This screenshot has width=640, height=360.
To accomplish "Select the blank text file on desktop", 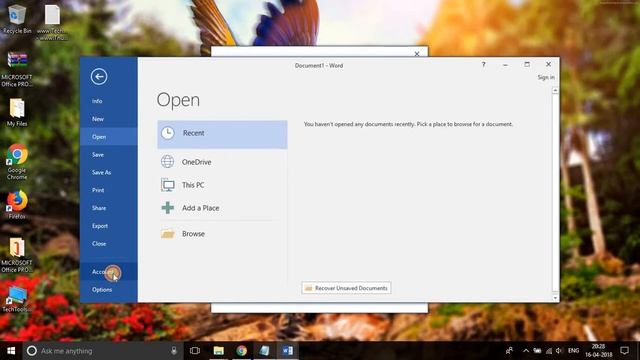I will (x=52, y=21).
